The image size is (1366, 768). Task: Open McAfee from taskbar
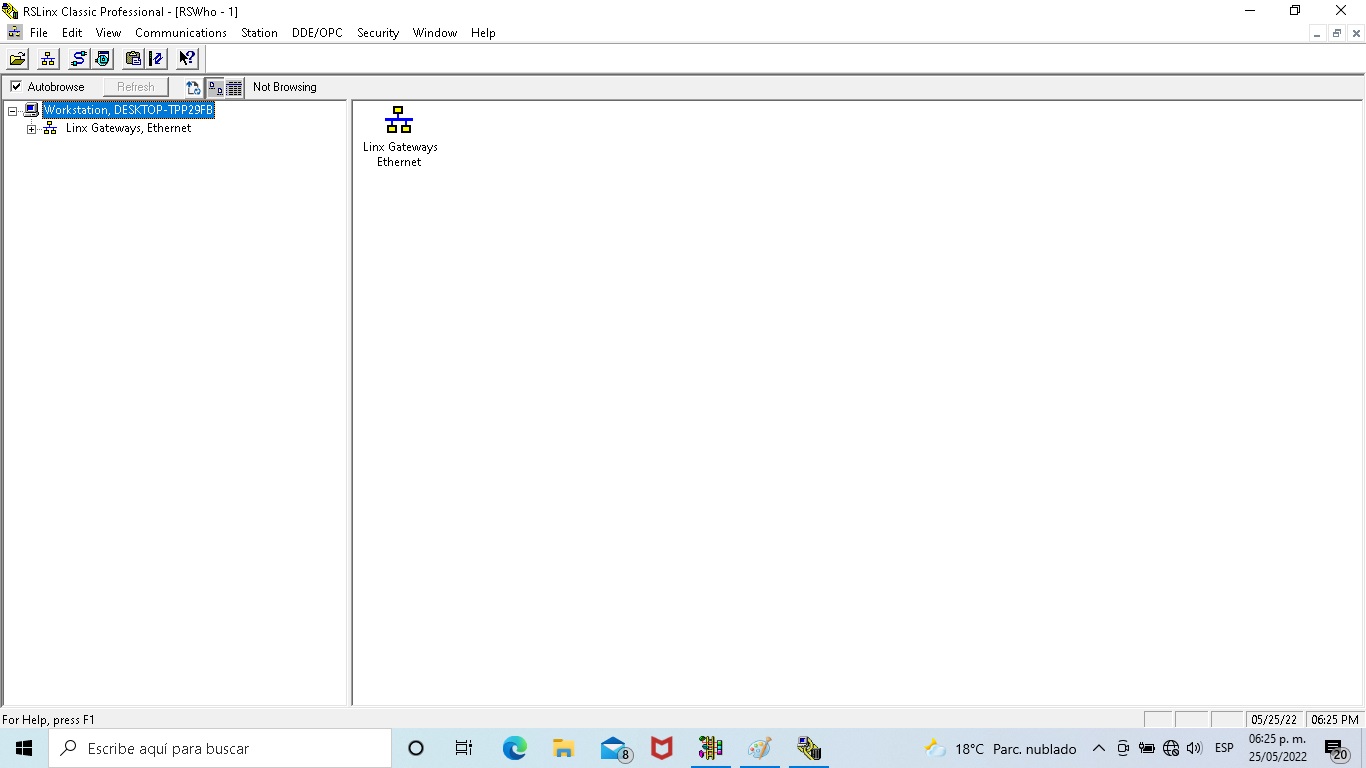661,748
